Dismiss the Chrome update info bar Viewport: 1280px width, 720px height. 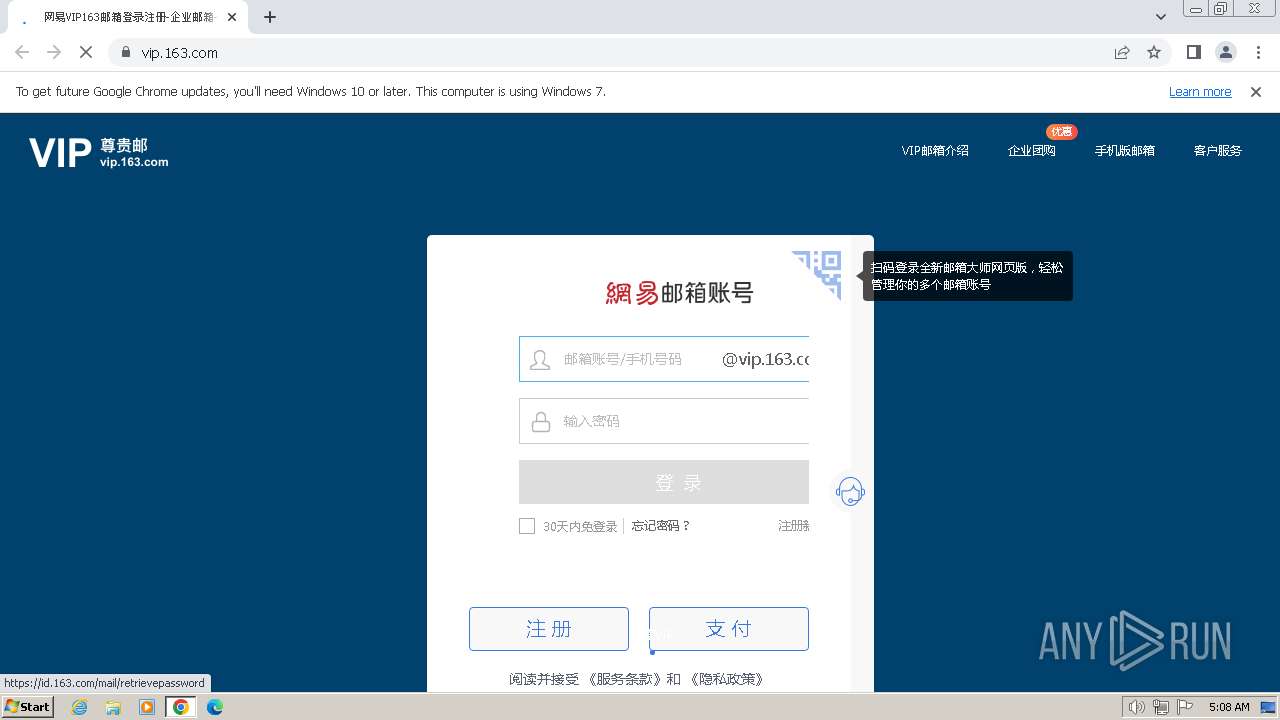coord(1256,91)
